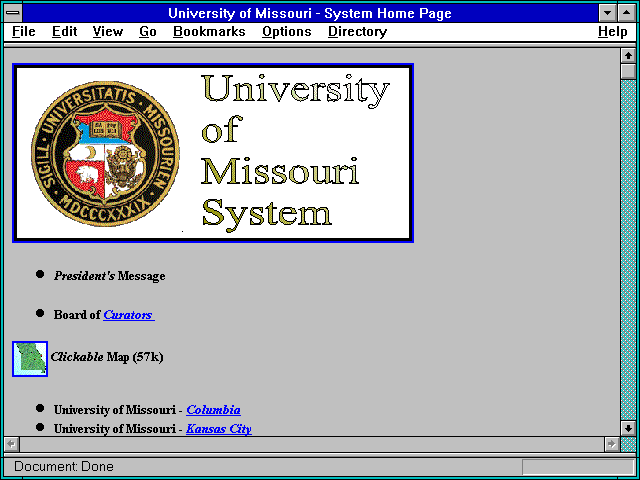Click the title bar minimize arrow
Screen dimensions: 640x480
coord(607,13)
